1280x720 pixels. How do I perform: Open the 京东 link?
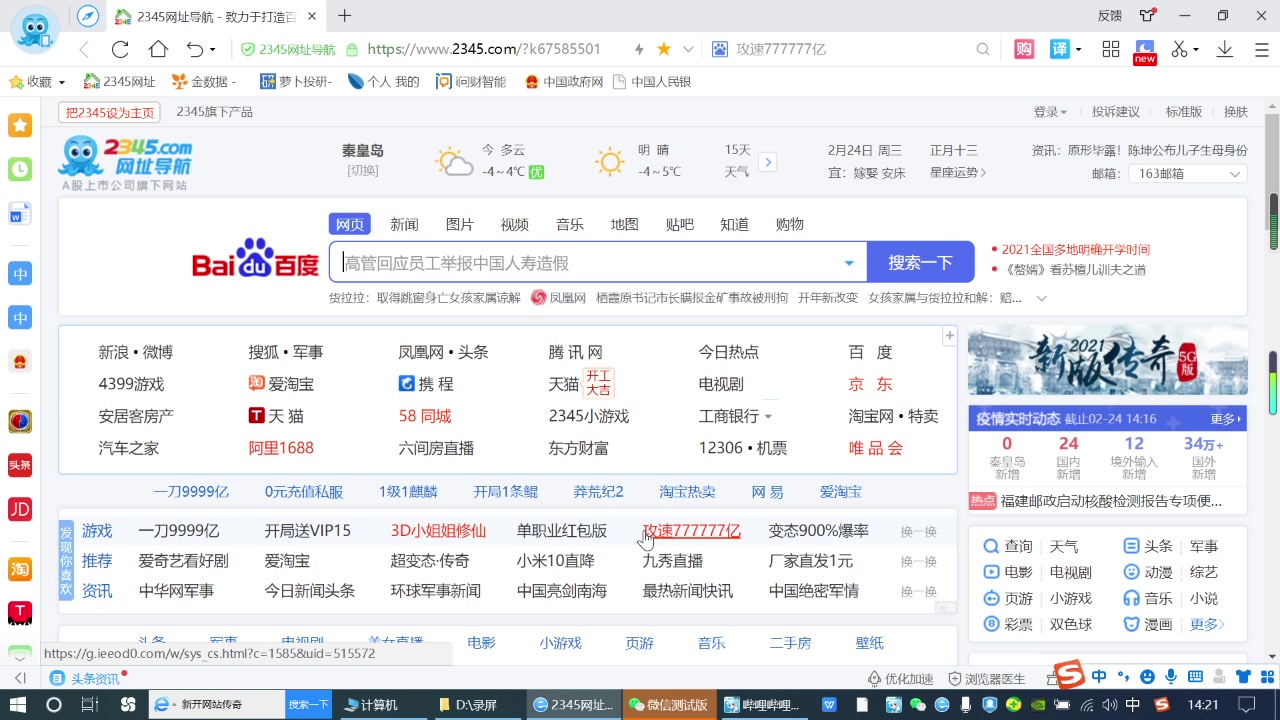(870, 384)
